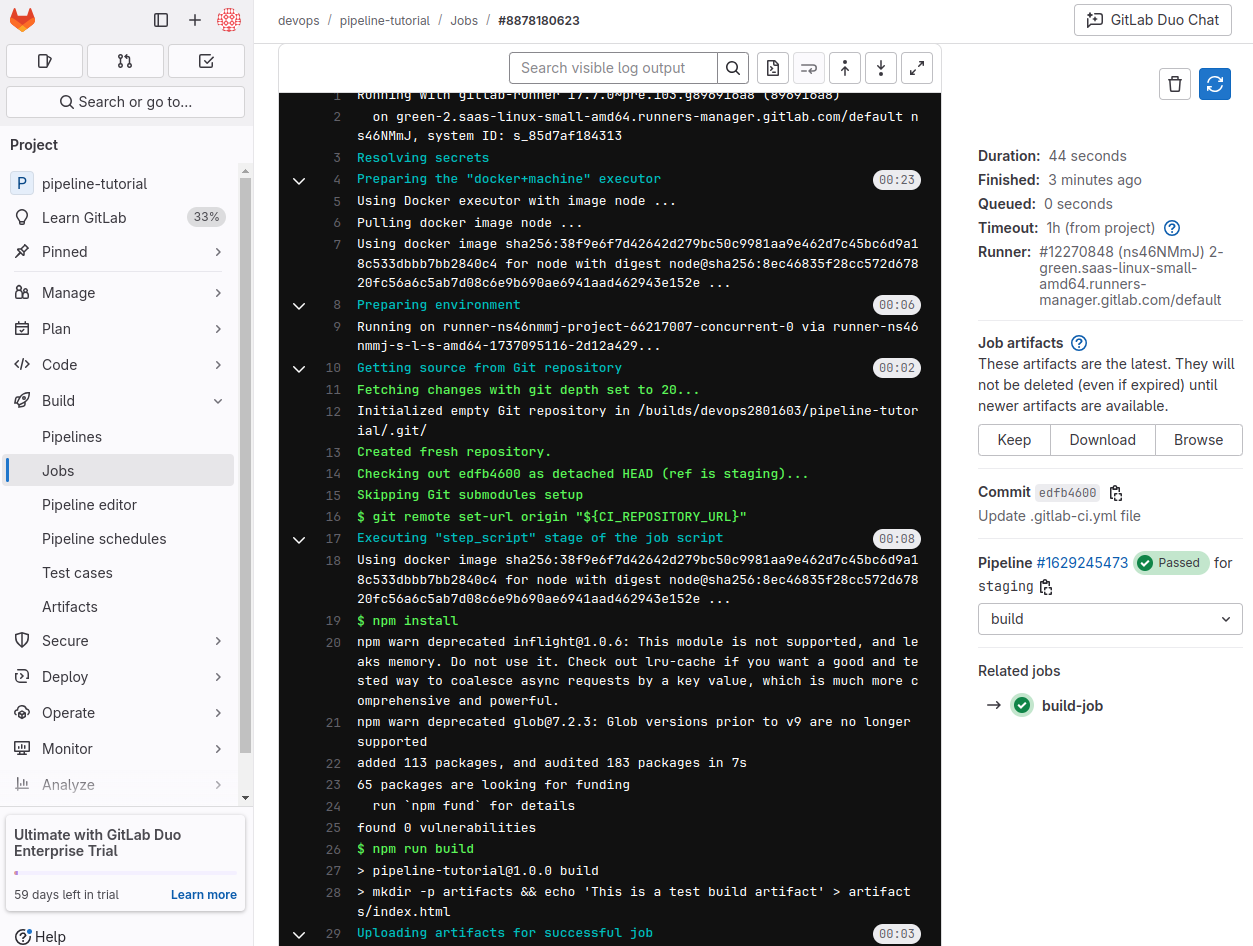Click the Passed pipeline status badge
Screen dimensions: 1253x946
(x=1172, y=563)
